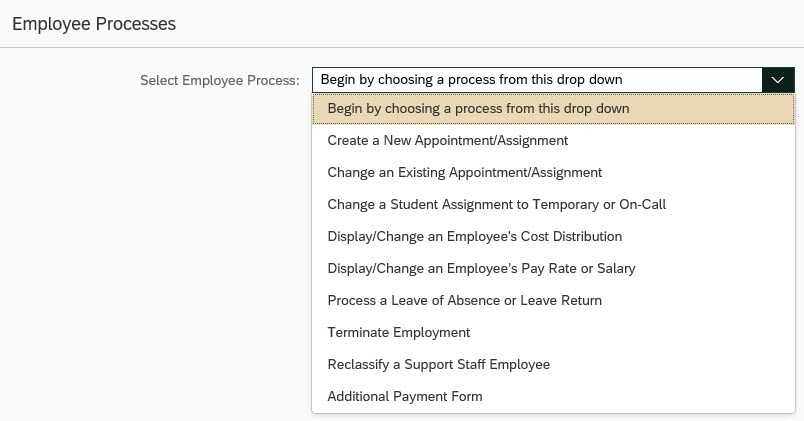The height and width of the screenshot is (421, 804).
Task: Collapse the open process list using the chevron
Action: (778, 80)
